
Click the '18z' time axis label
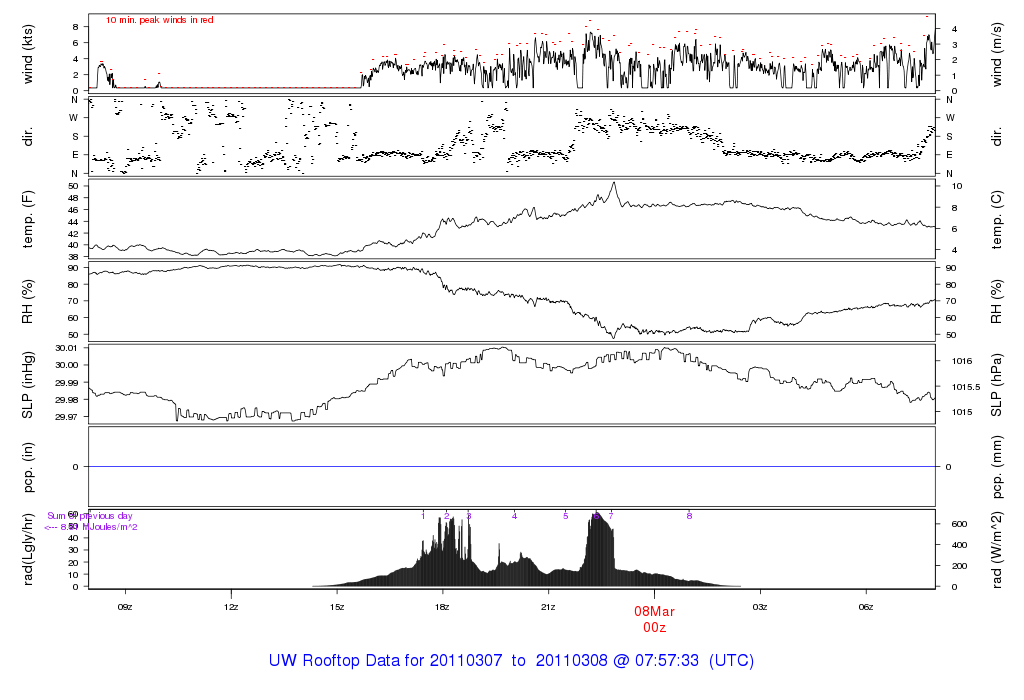pyautogui.click(x=442, y=606)
